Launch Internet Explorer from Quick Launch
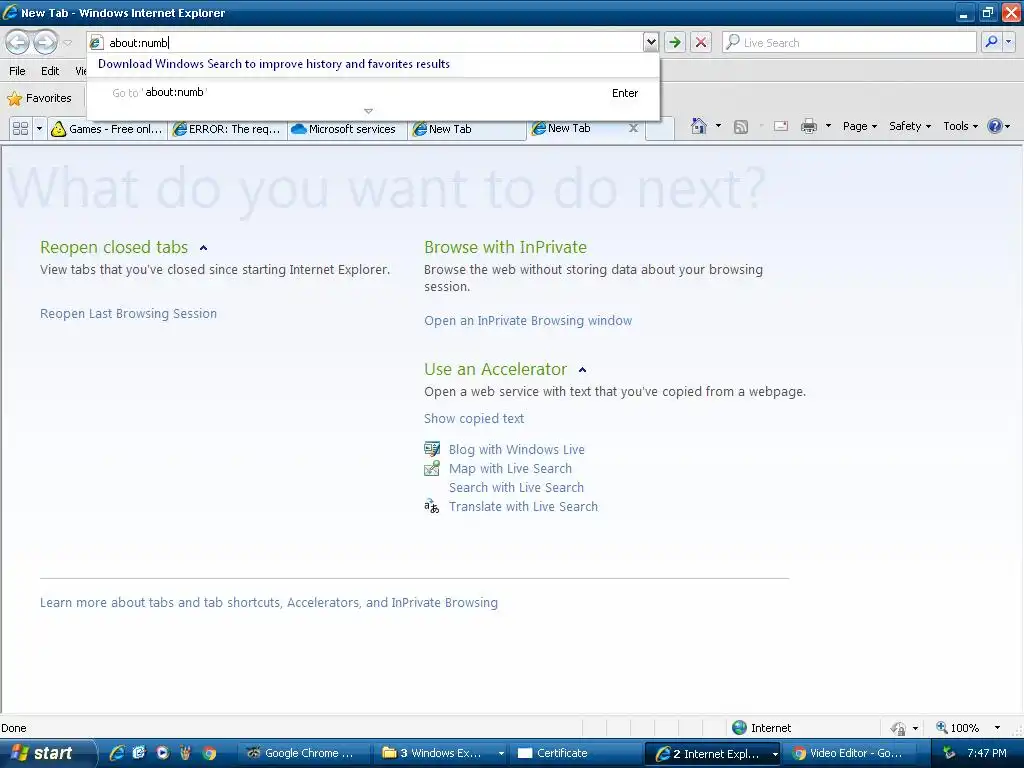The height and width of the screenshot is (768, 1024). (117, 753)
